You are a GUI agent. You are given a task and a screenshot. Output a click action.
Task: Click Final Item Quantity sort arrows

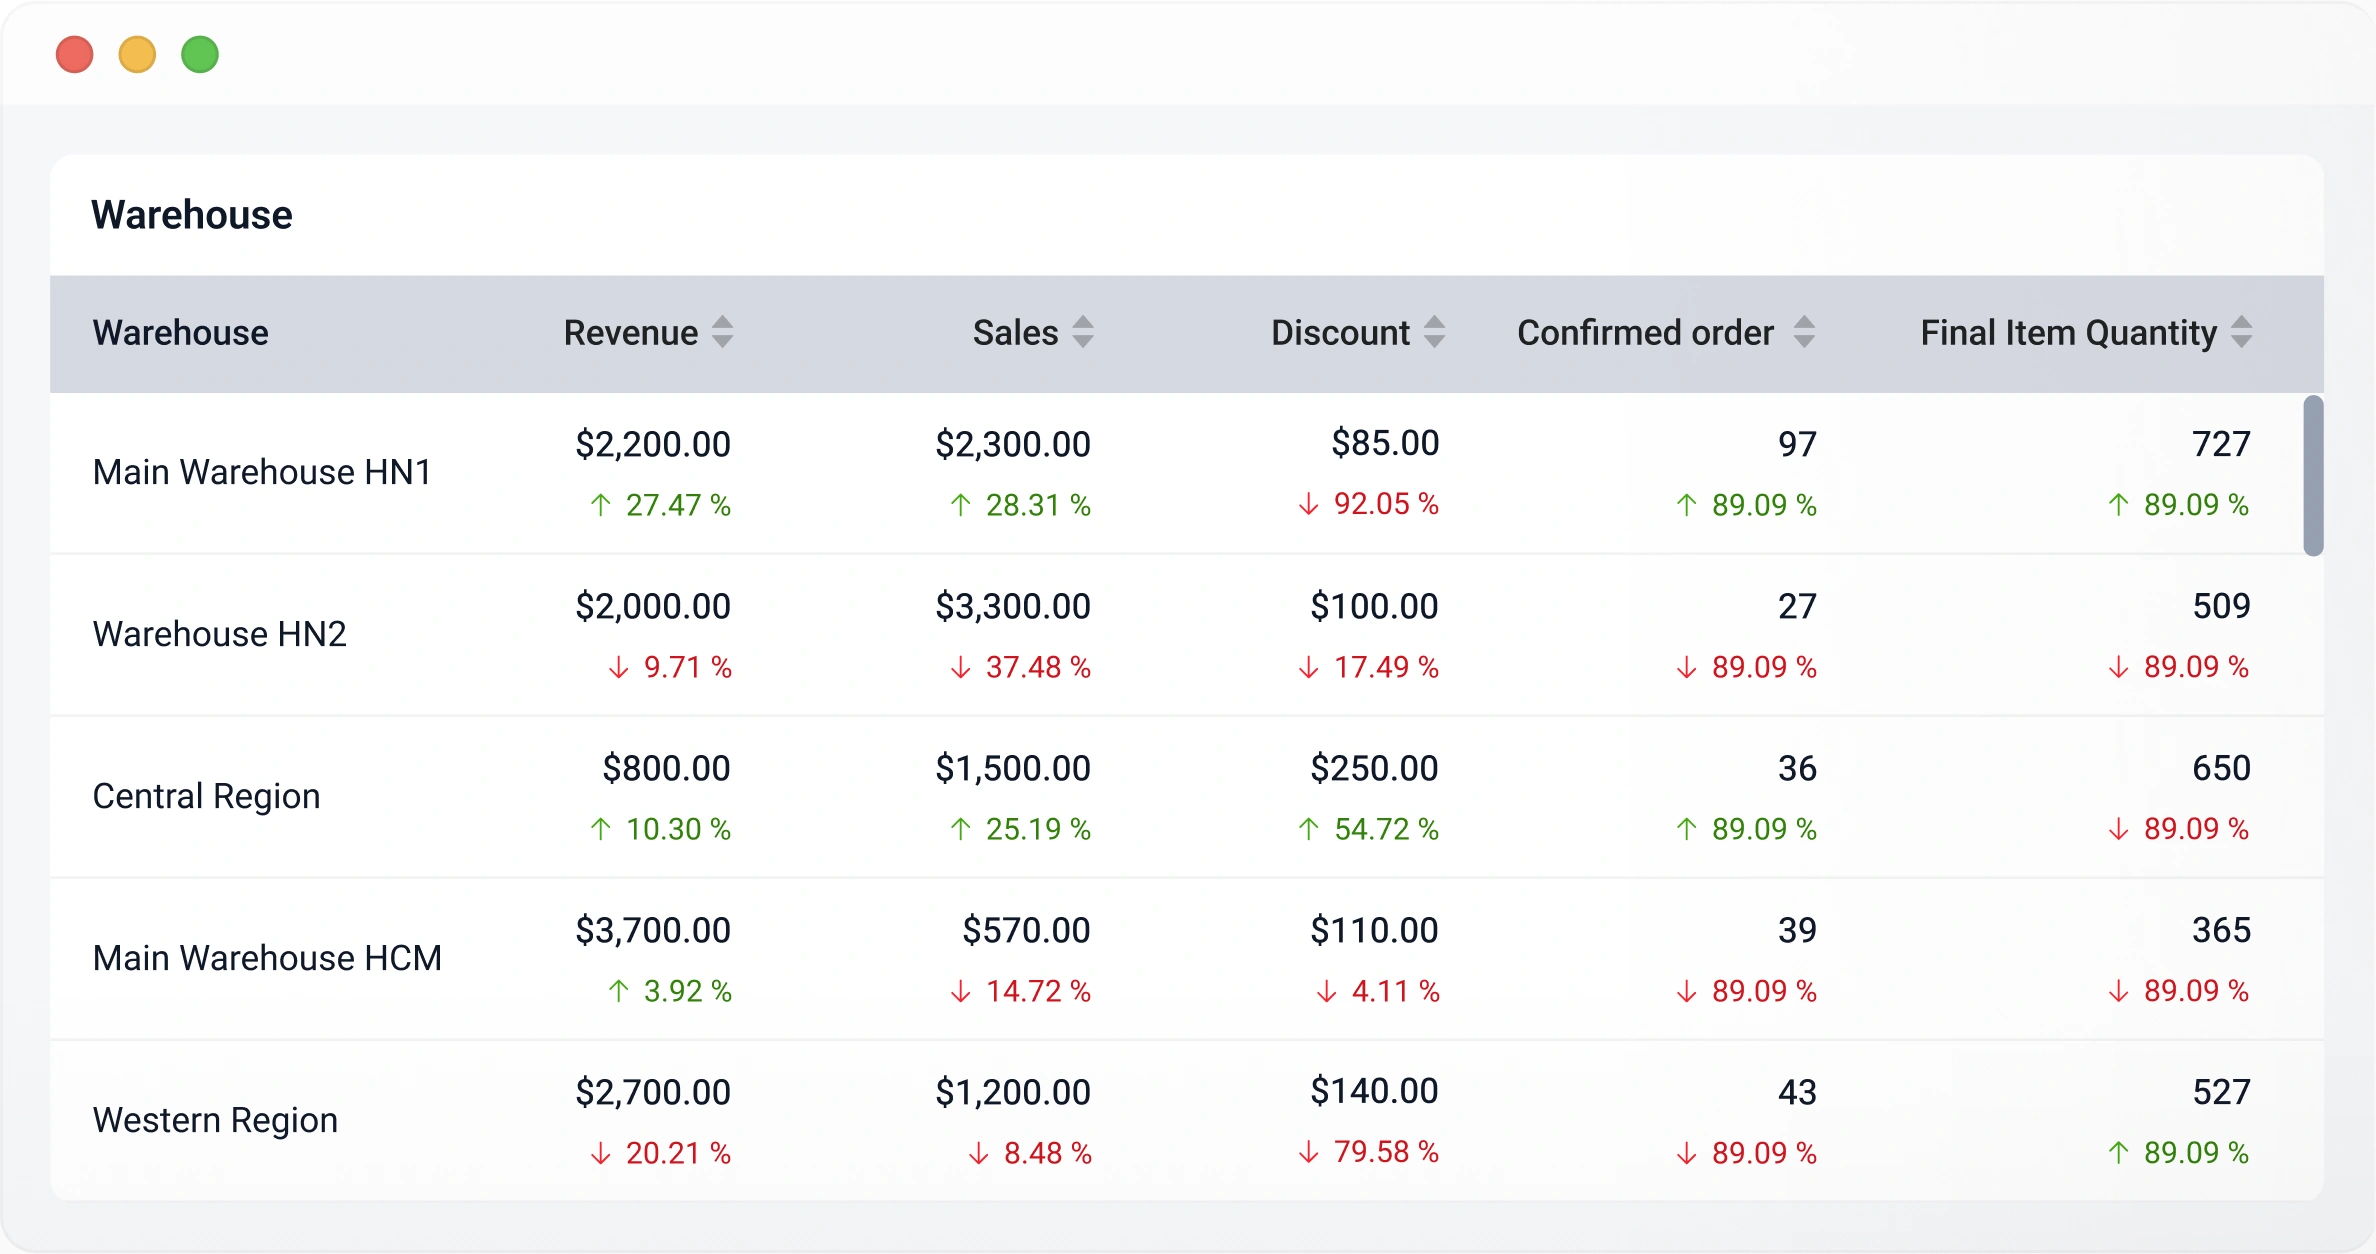2241,332
